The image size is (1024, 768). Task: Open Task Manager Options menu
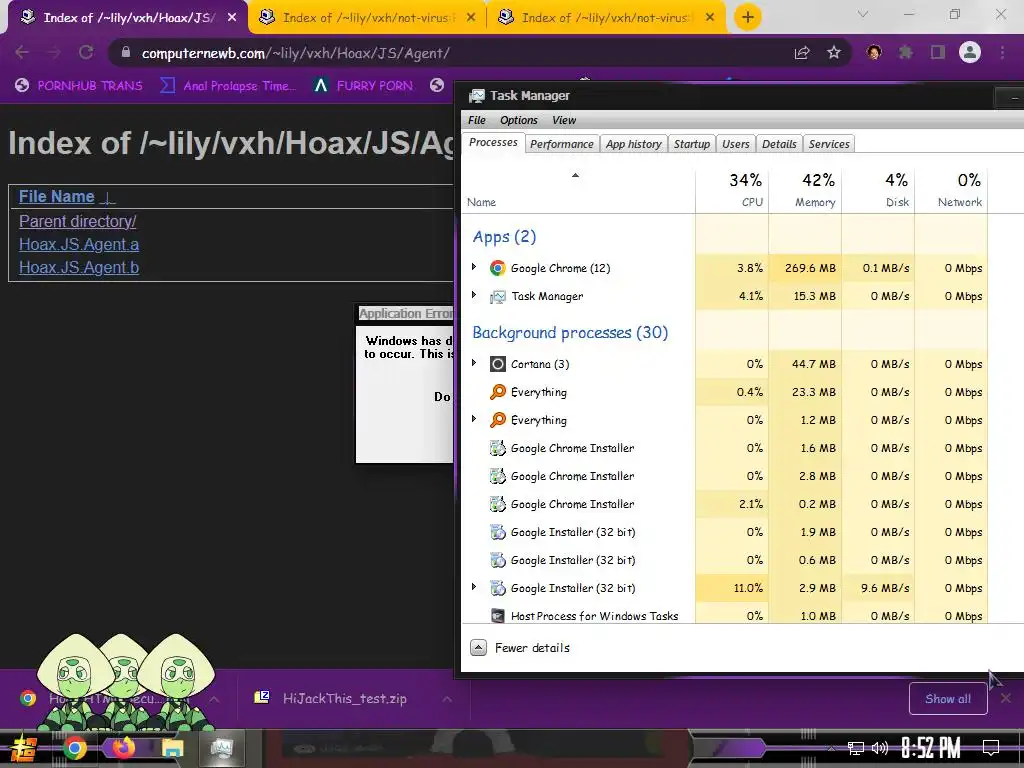coord(519,120)
